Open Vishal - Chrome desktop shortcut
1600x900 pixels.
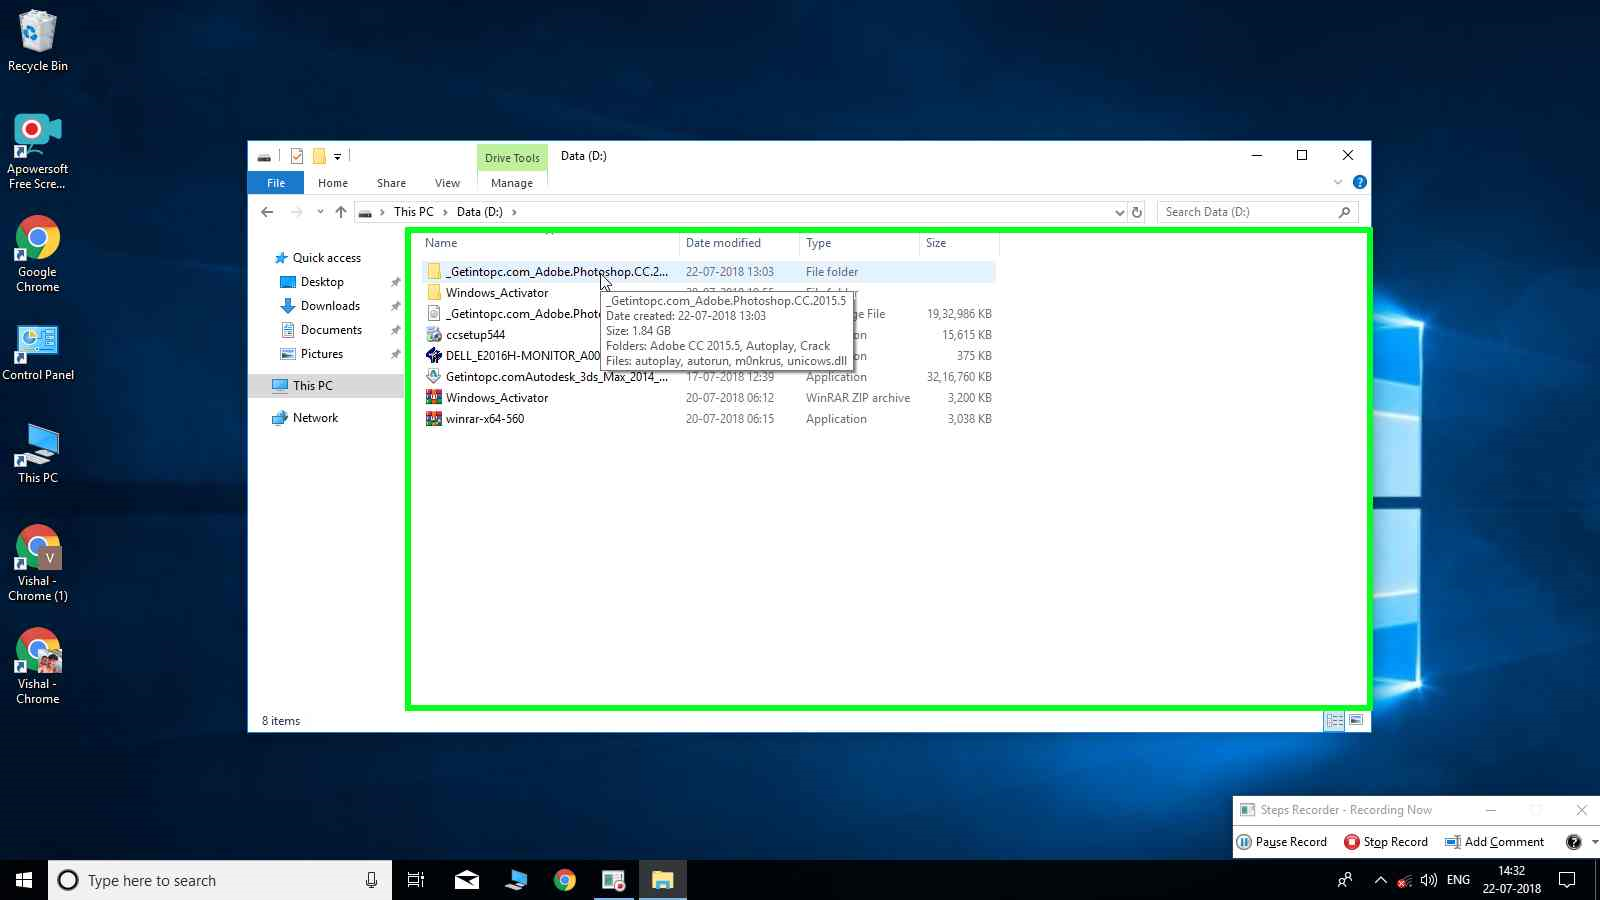point(38,666)
